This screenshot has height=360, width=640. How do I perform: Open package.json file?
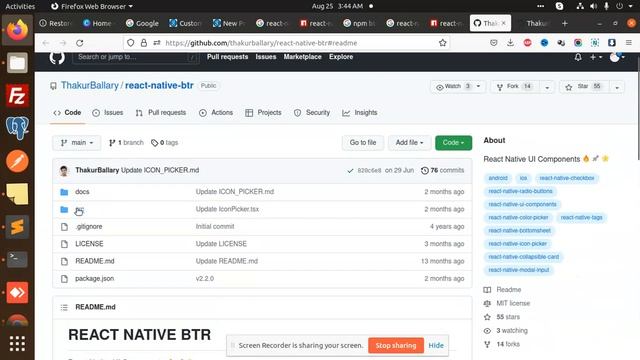click(x=94, y=278)
